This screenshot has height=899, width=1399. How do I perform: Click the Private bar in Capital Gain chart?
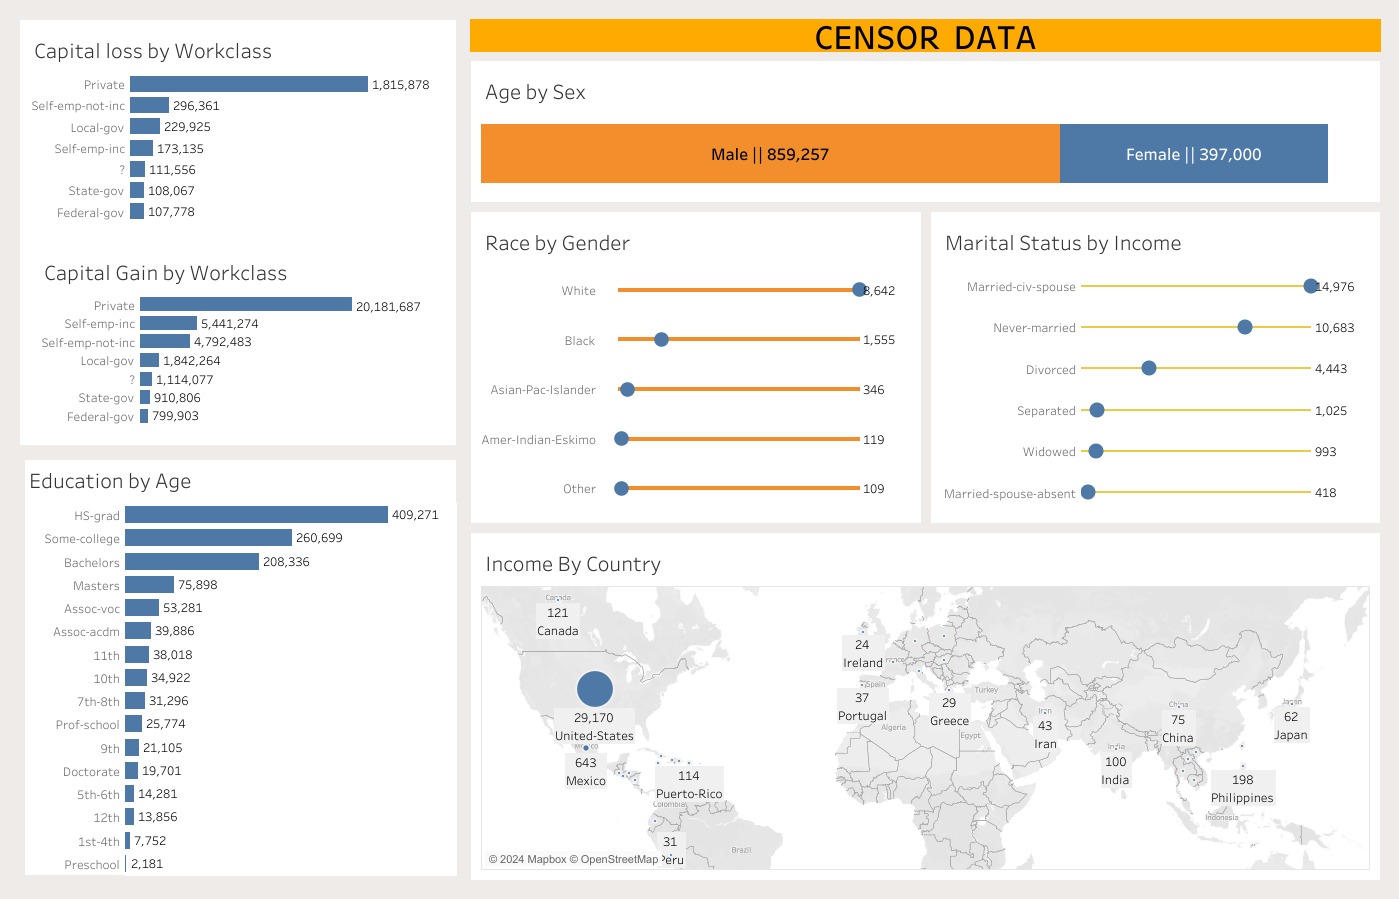coord(246,305)
